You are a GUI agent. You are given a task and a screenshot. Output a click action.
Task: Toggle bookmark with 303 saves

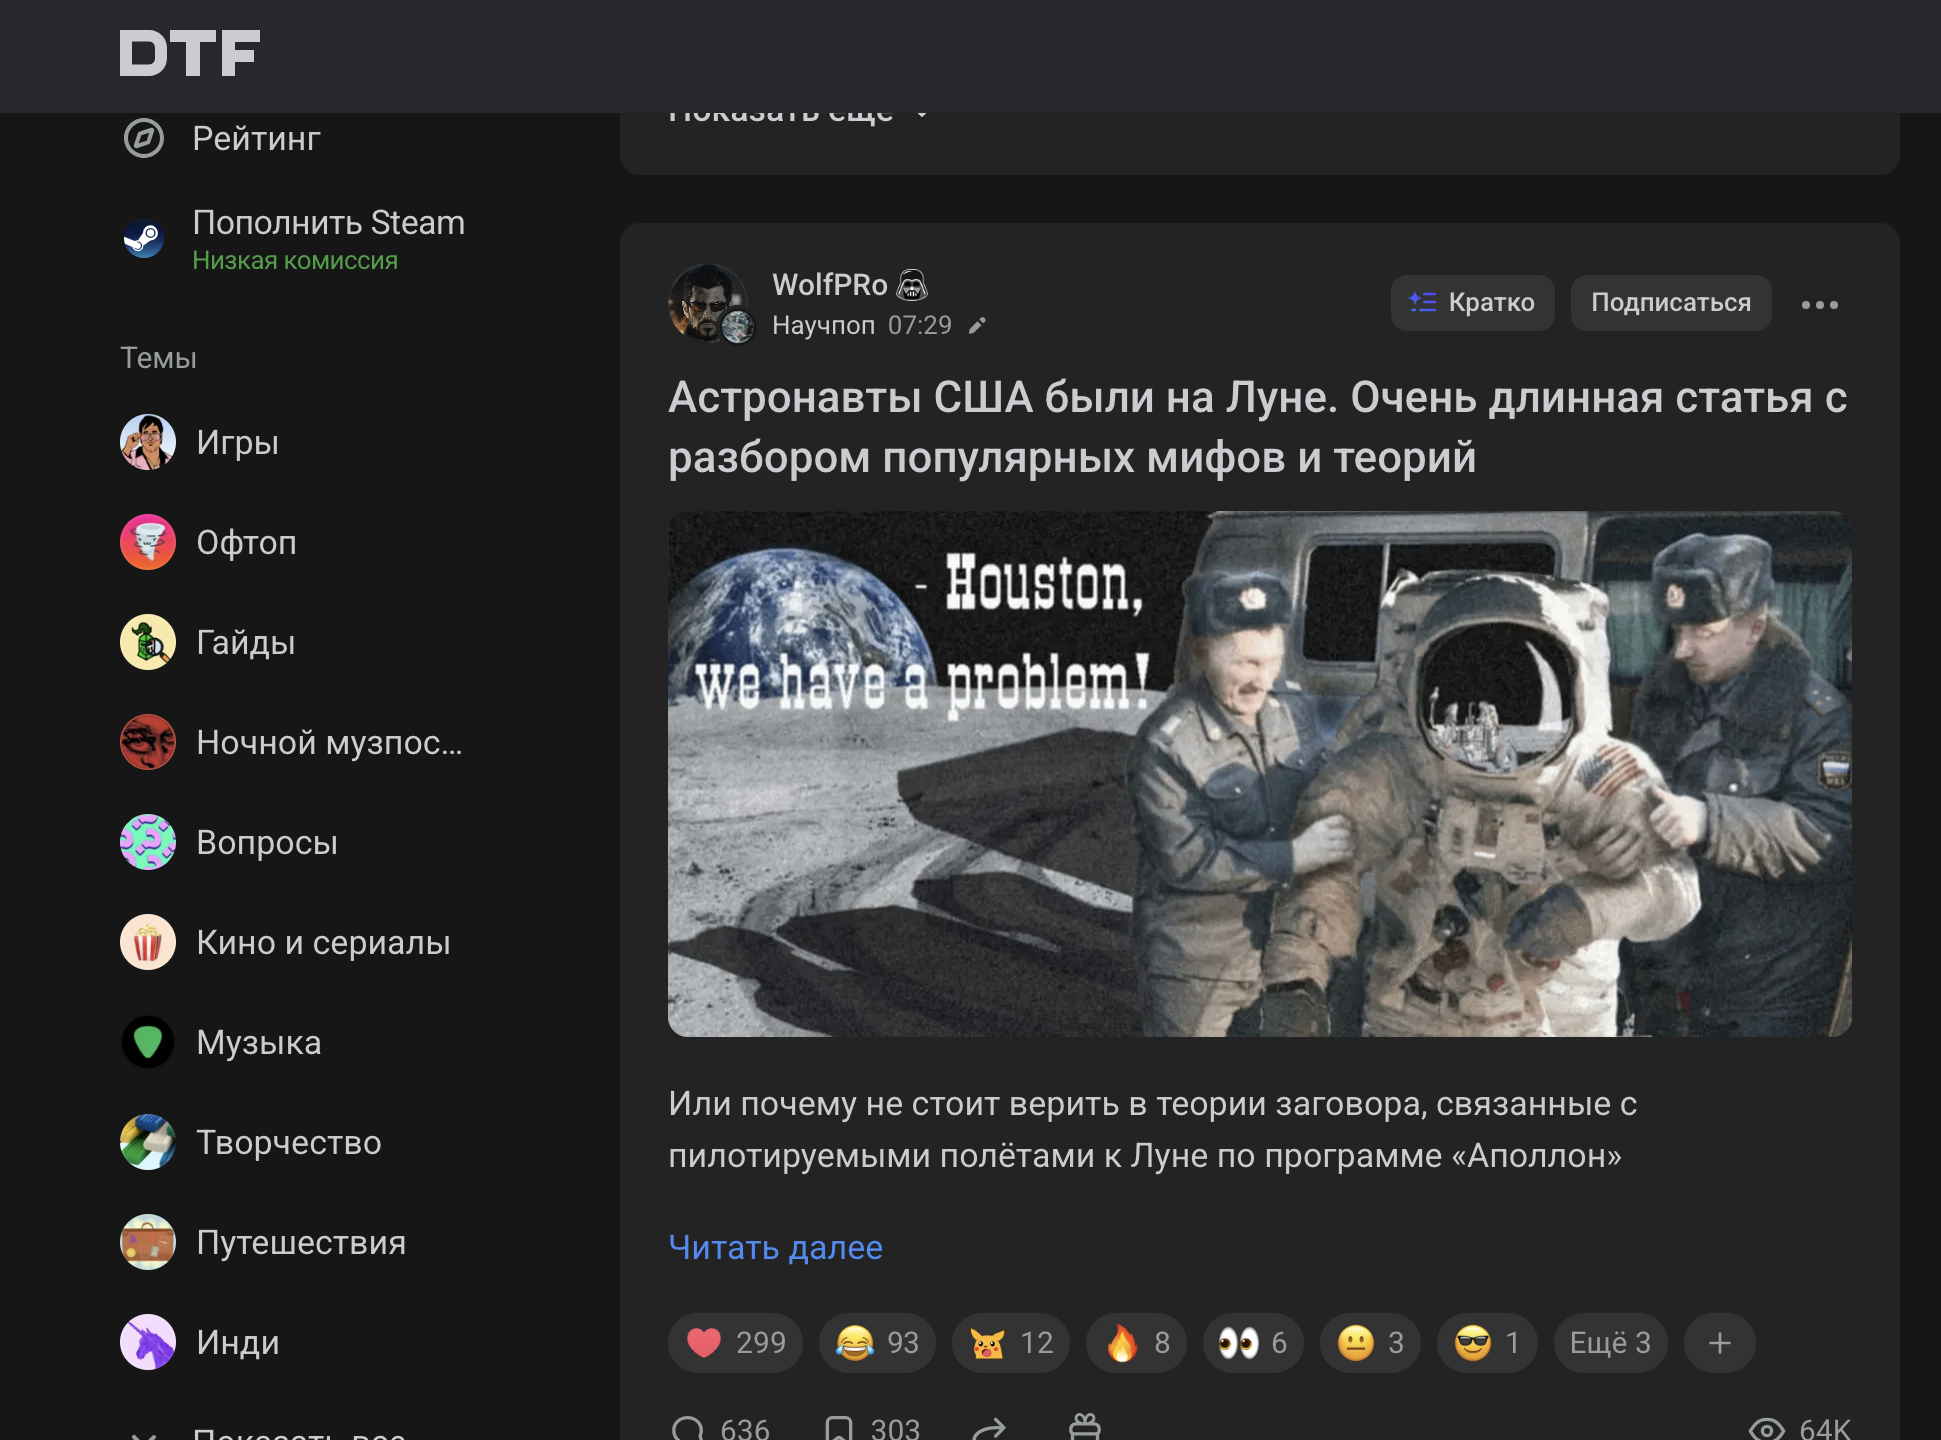(x=839, y=1428)
